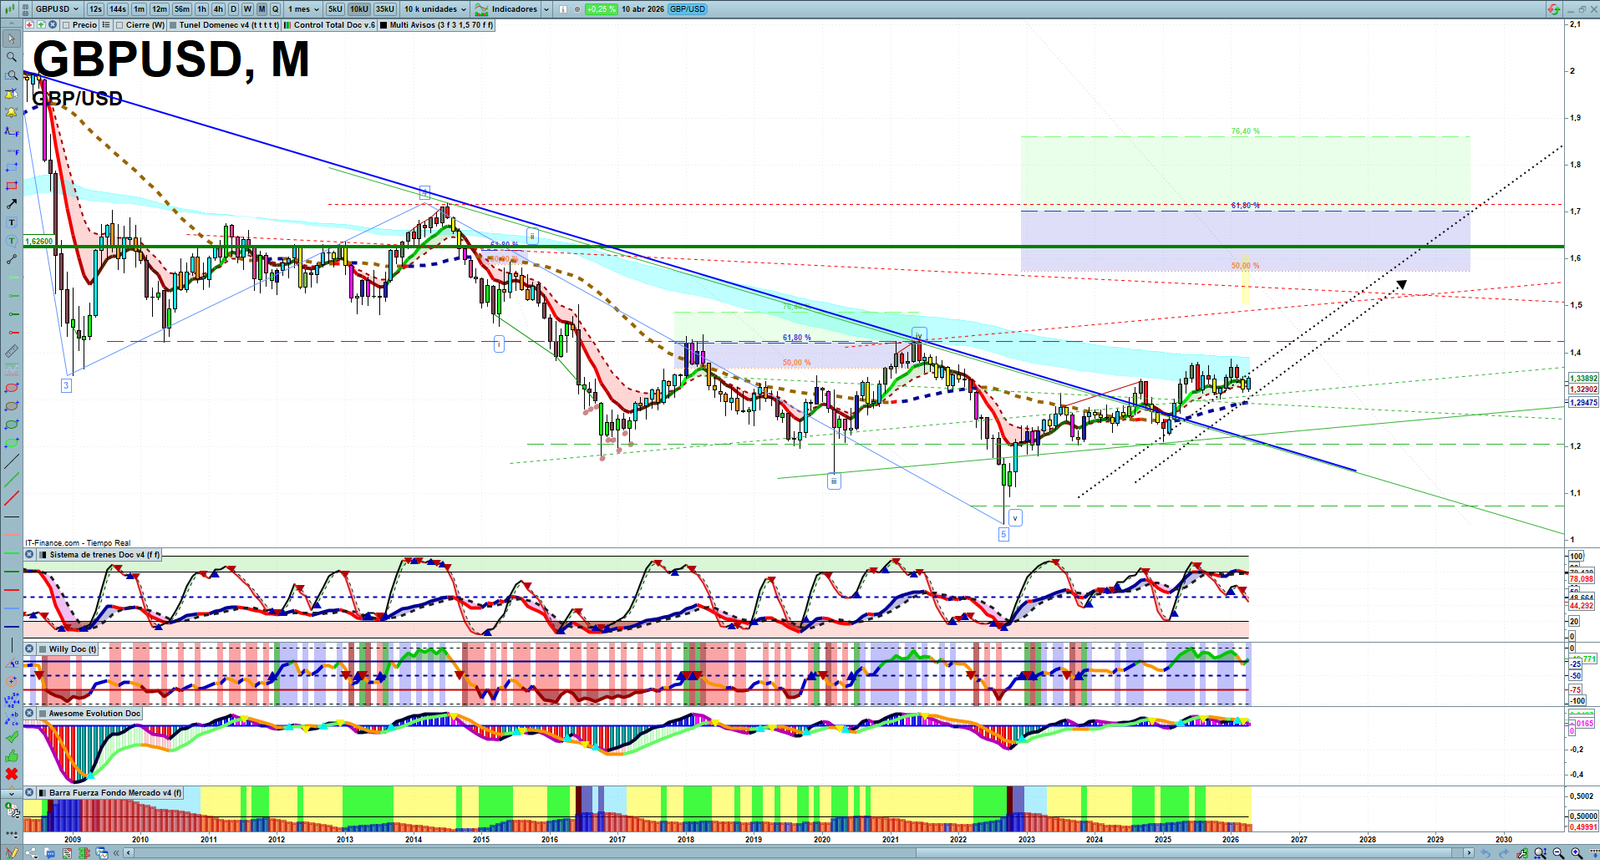Viewport: 1600px width, 860px height.
Task: Click the Tunel Domenec v4 indicator label
Action: 227,25
